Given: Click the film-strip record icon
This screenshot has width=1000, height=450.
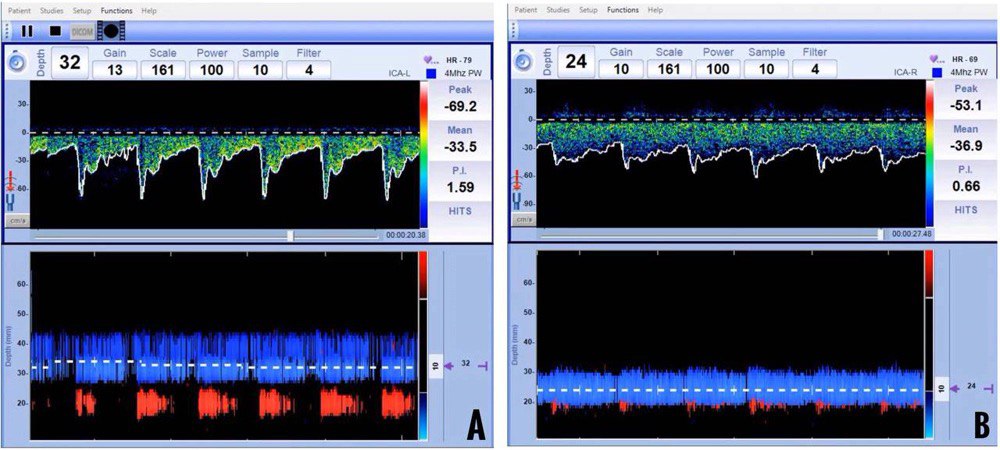Looking at the screenshot, I should pyautogui.click(x=112, y=31).
